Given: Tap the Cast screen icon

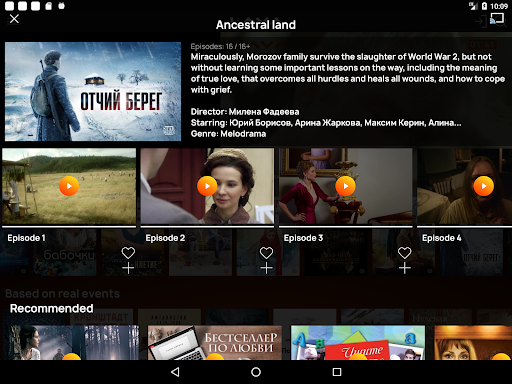Looking at the screenshot, I should tap(497, 19).
